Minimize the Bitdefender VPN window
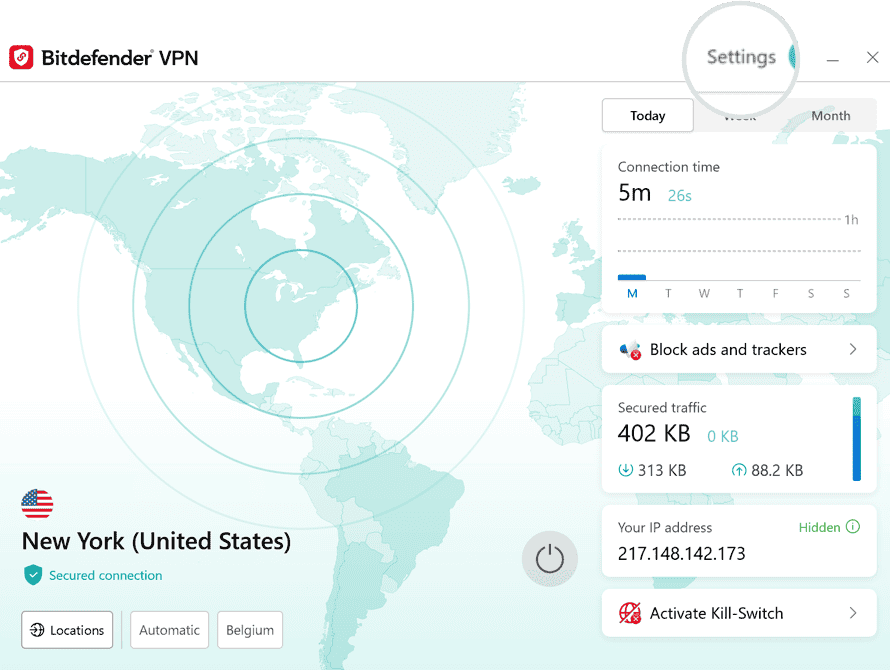890x670 pixels. (x=832, y=59)
